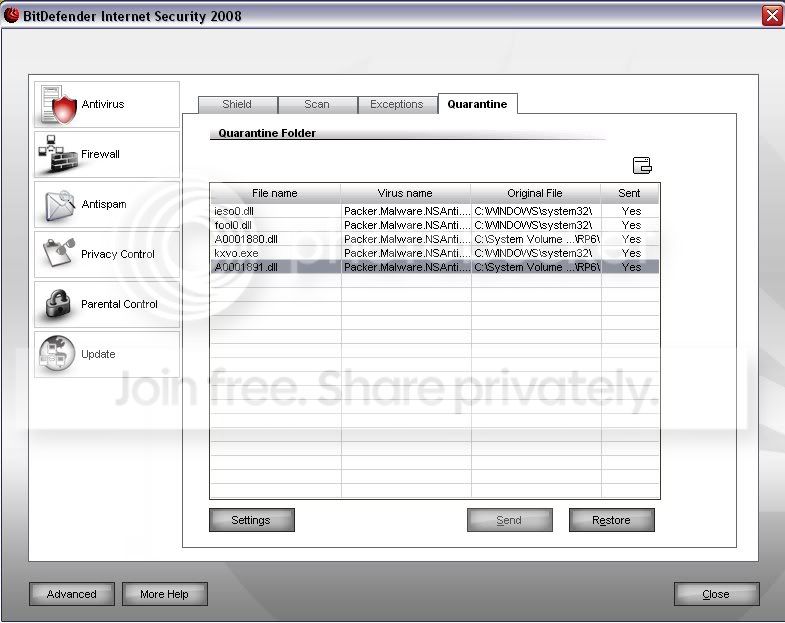The image size is (785, 623).
Task: Click the Antispam label text
Action: (104, 204)
